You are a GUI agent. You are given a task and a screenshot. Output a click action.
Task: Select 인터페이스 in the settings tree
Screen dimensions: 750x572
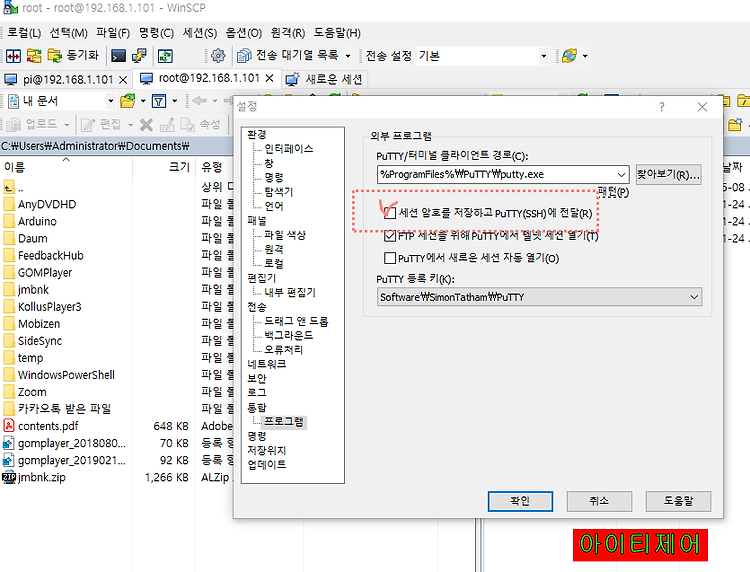(289, 149)
